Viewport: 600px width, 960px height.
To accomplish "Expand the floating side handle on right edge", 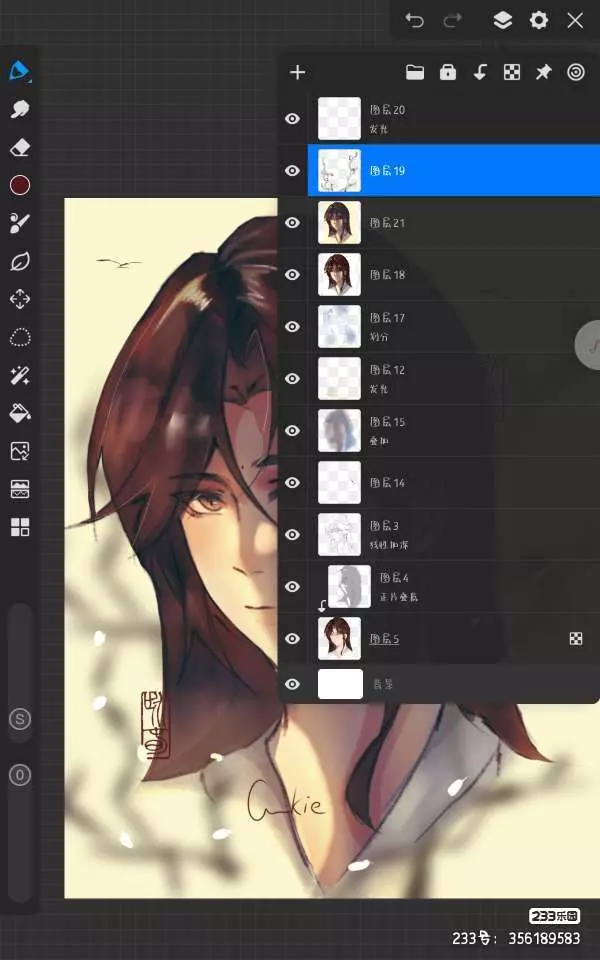I will click(589, 345).
